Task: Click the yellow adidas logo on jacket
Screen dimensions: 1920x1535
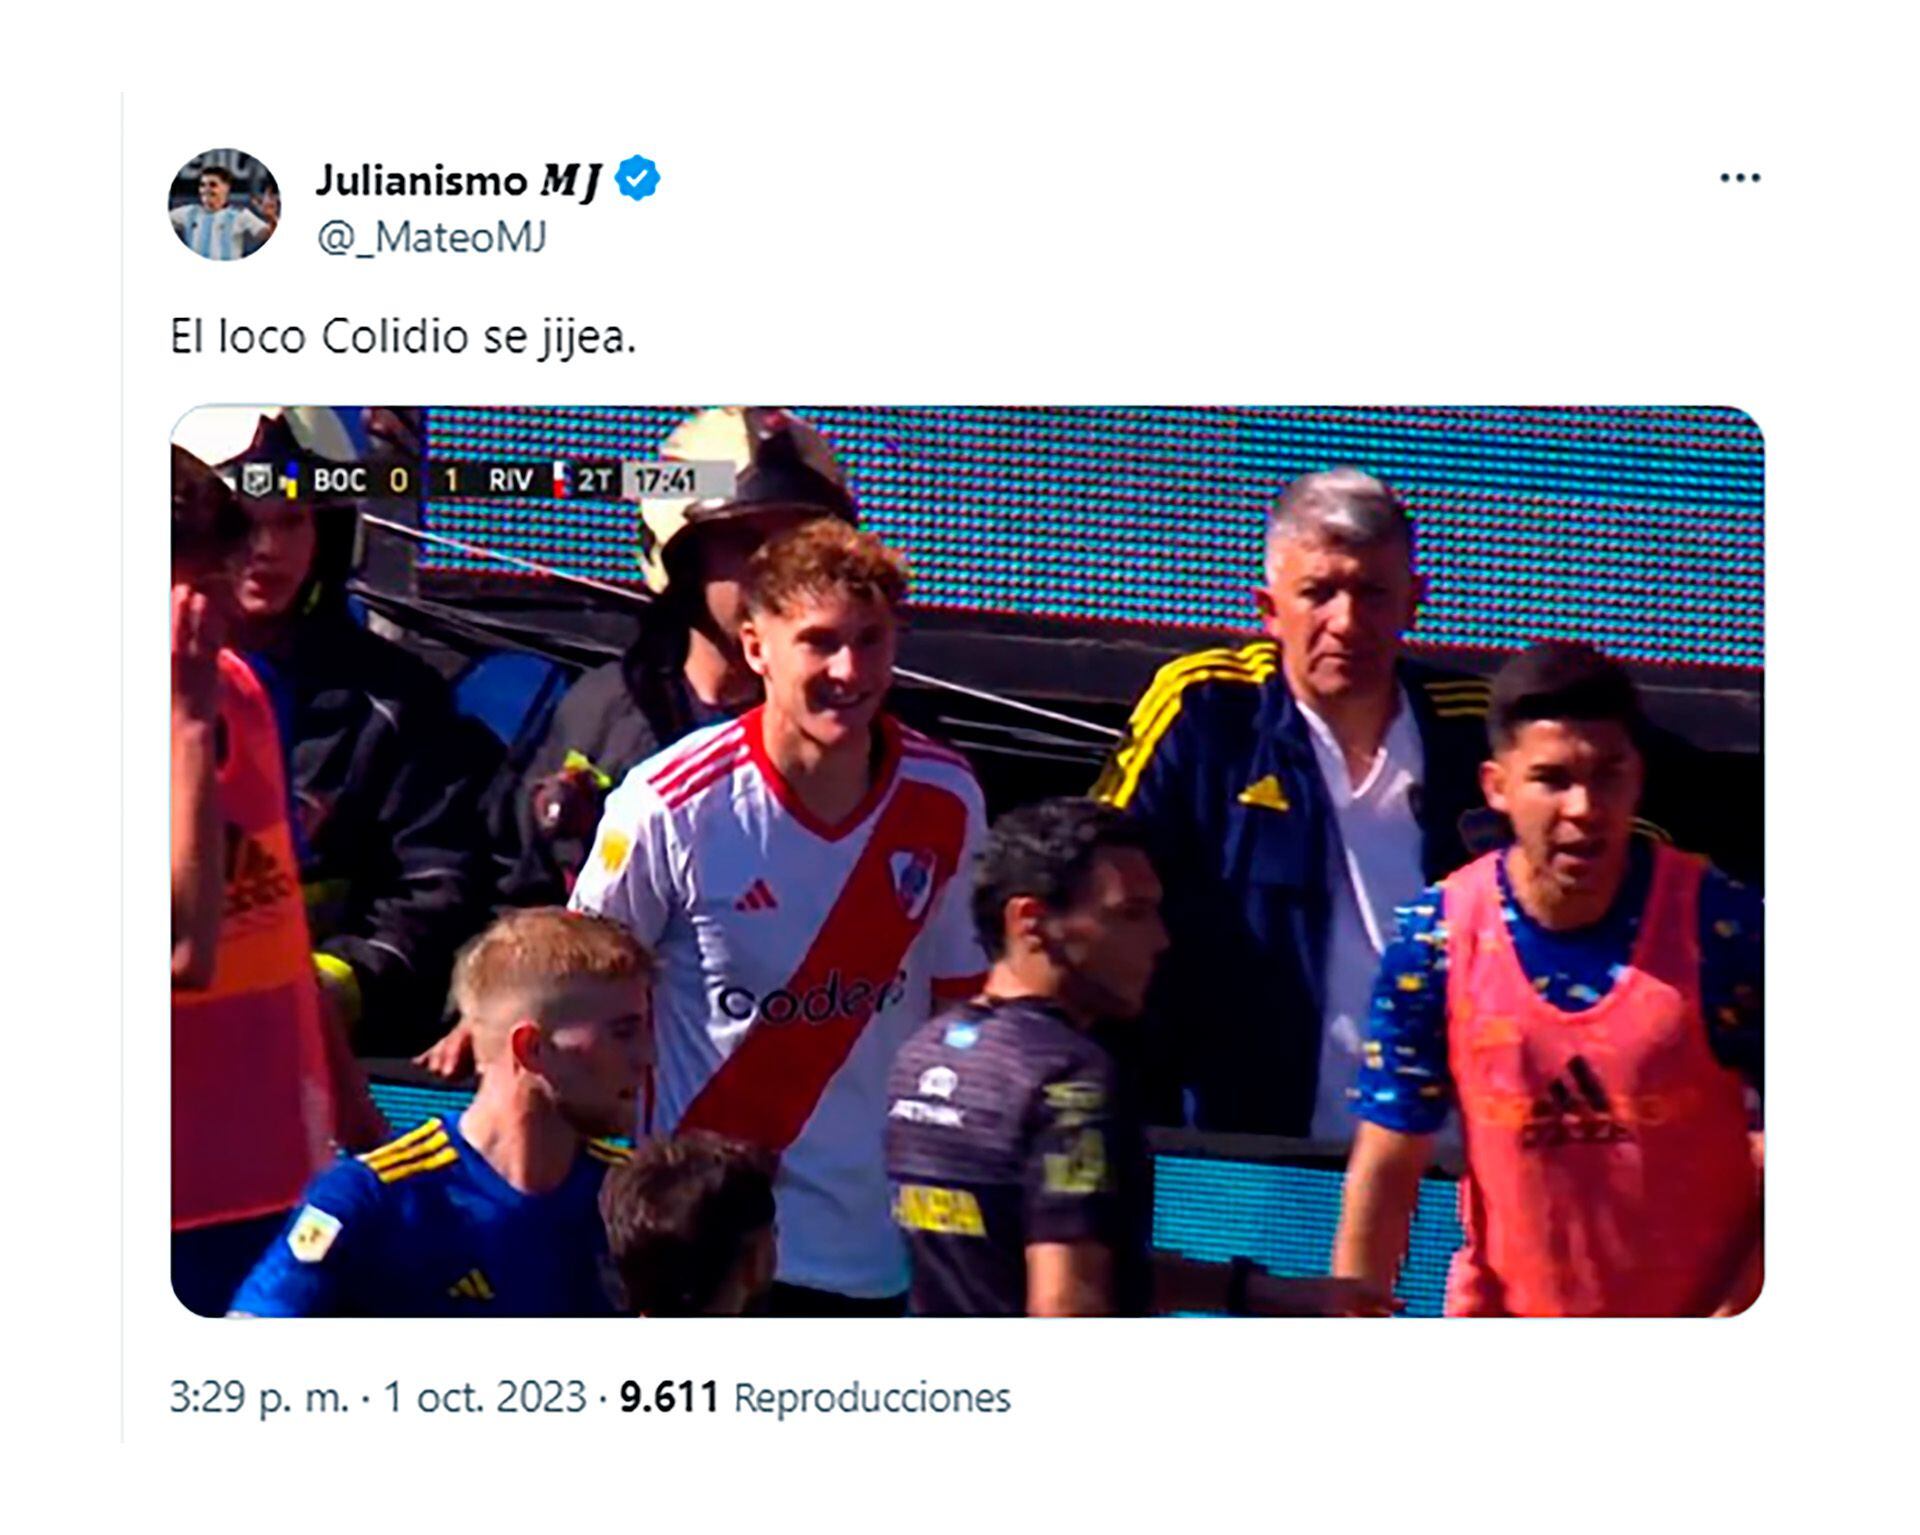Action: (1264, 793)
